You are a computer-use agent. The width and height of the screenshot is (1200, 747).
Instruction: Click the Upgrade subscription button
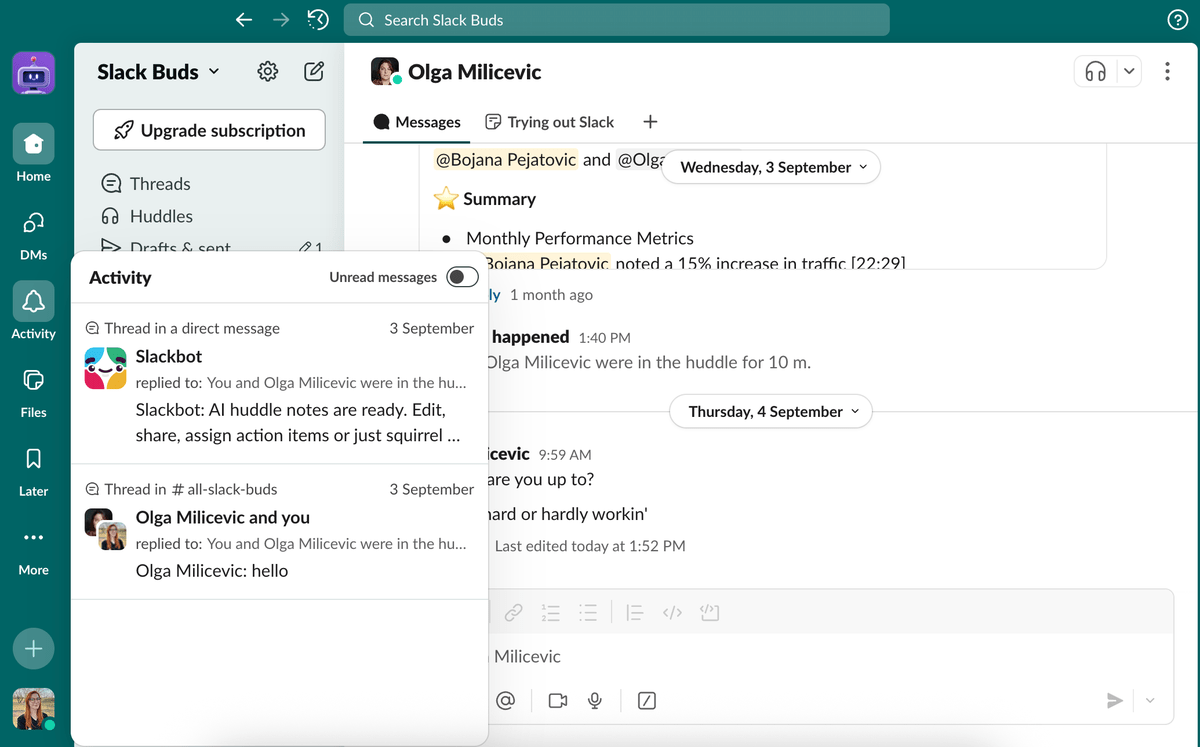coord(209,130)
